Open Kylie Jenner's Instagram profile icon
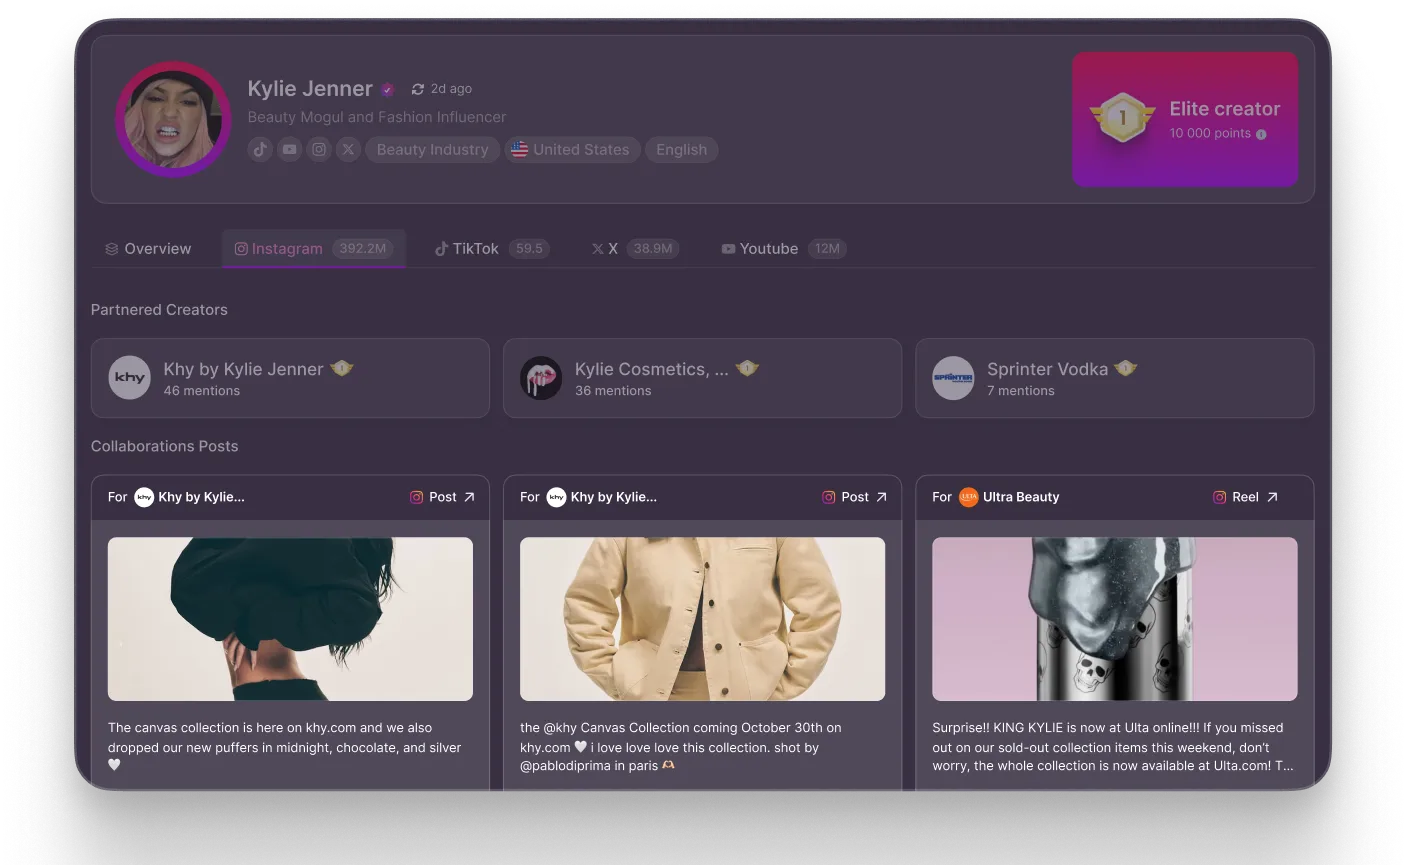Viewport: 1408px width, 865px height. coord(319,150)
